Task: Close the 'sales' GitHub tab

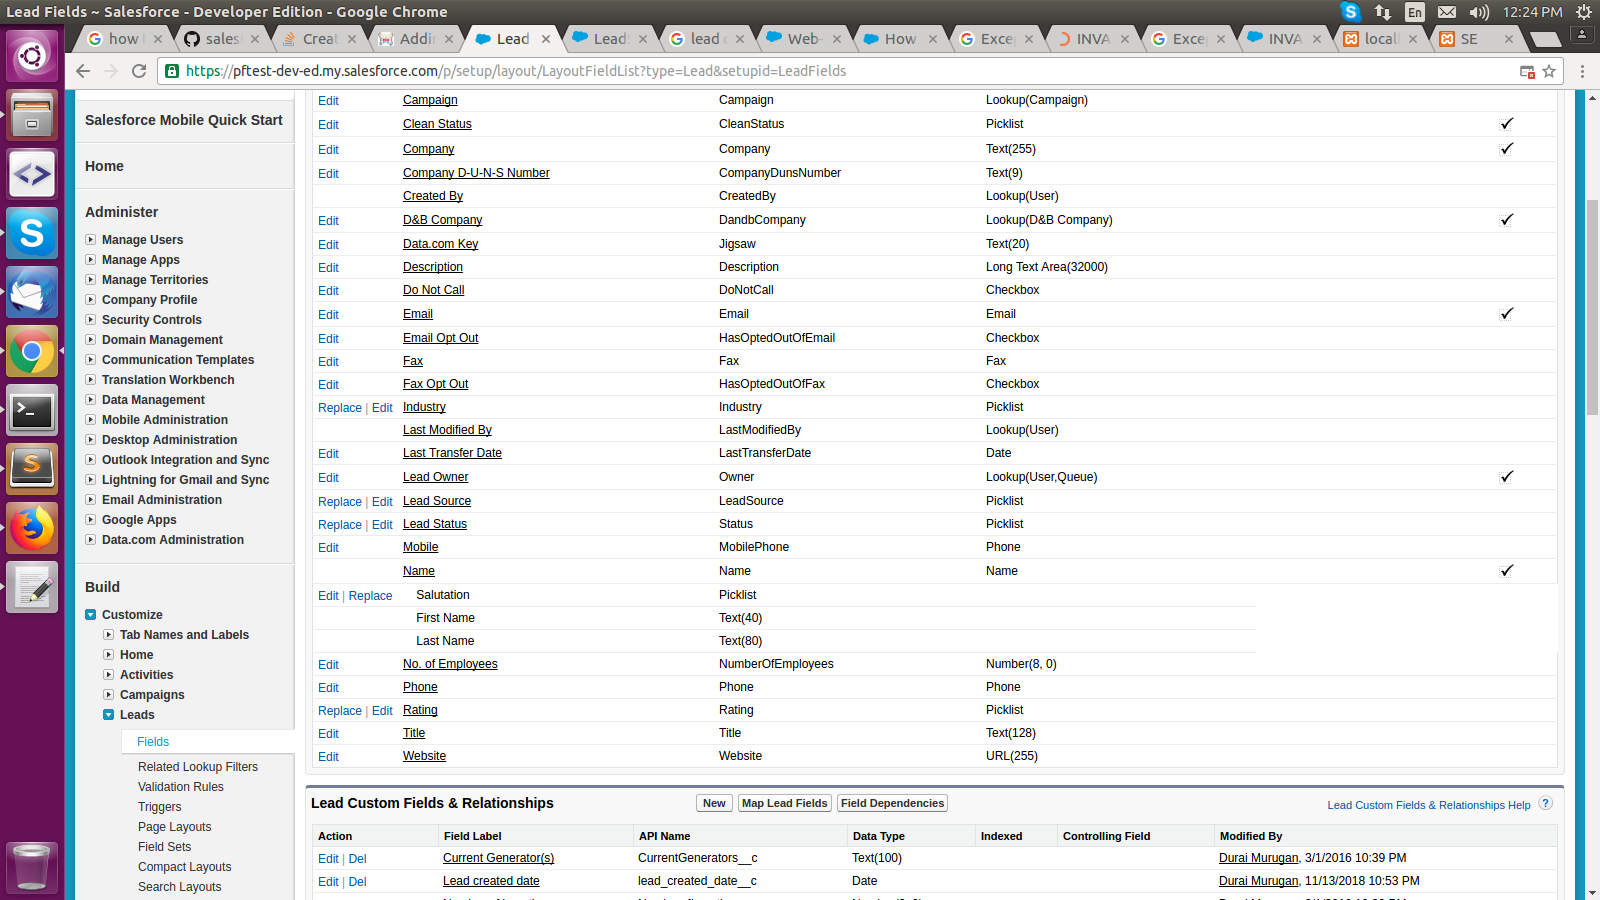Action: coord(255,39)
